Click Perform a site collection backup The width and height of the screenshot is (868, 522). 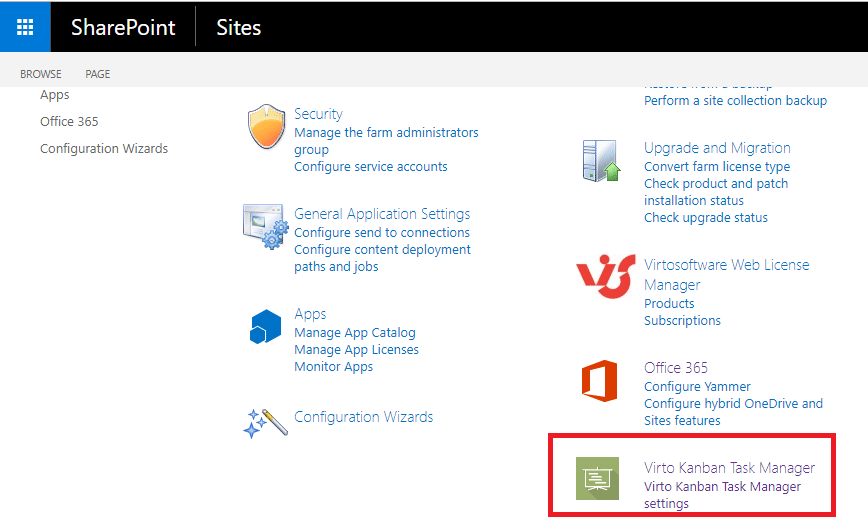click(x=736, y=101)
